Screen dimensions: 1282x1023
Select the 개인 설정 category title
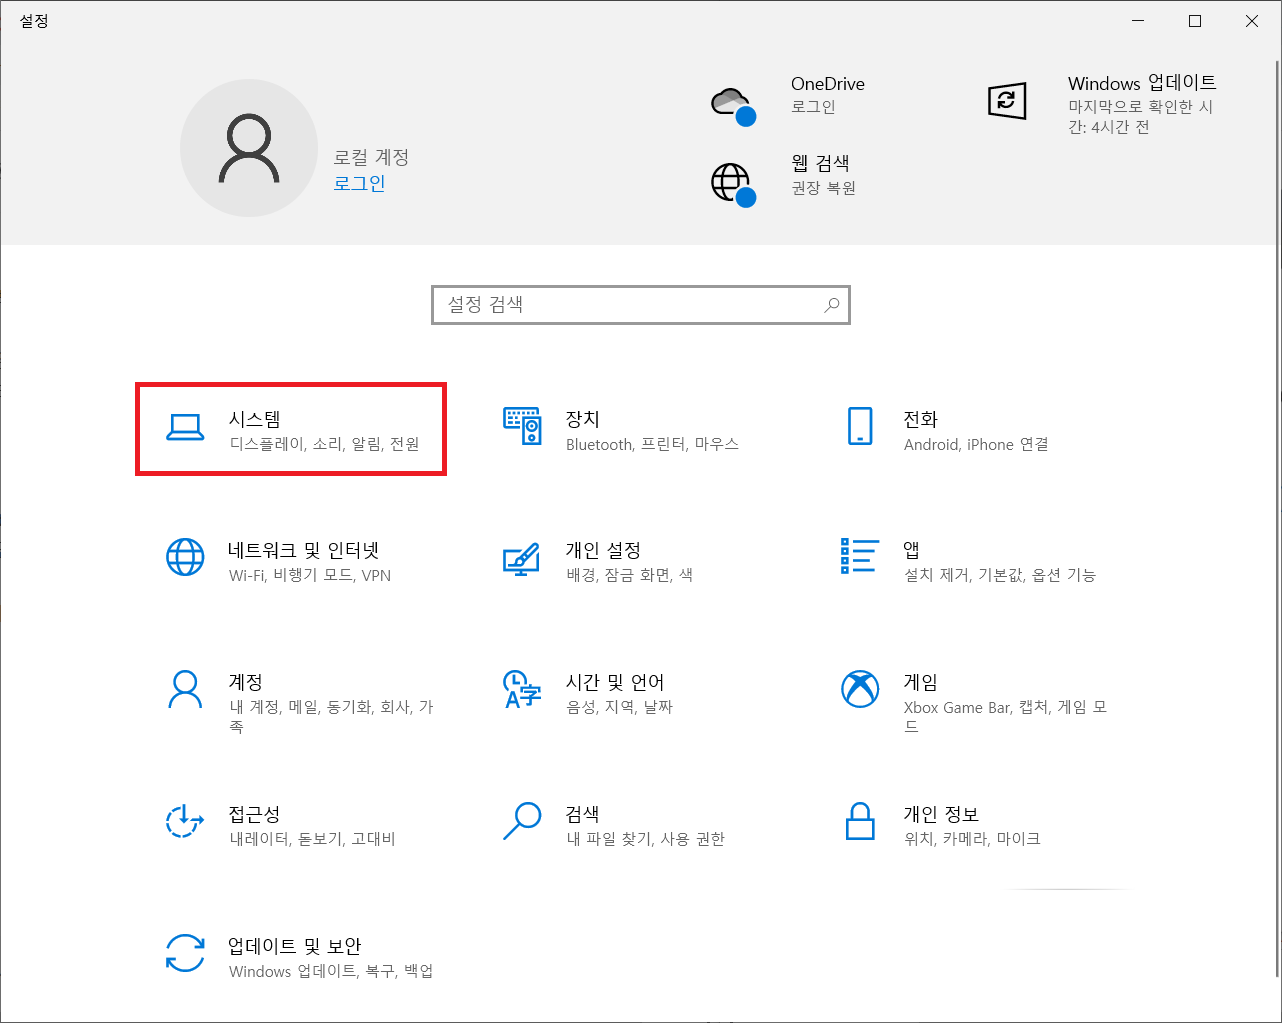tap(603, 550)
